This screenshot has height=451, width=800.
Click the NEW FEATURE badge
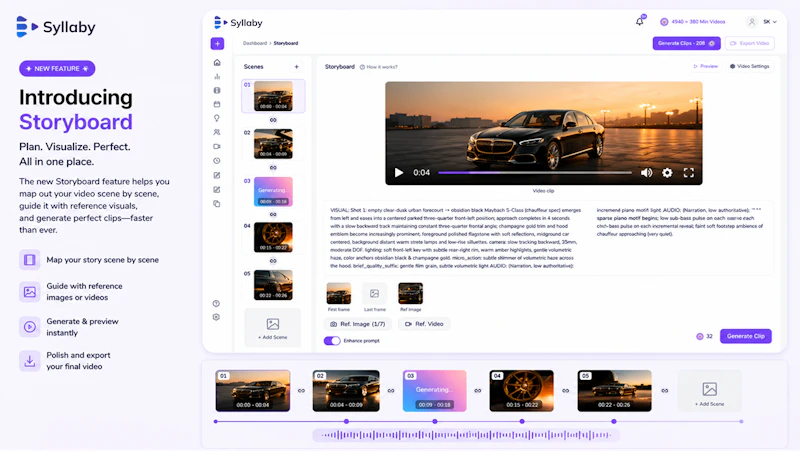click(57, 68)
